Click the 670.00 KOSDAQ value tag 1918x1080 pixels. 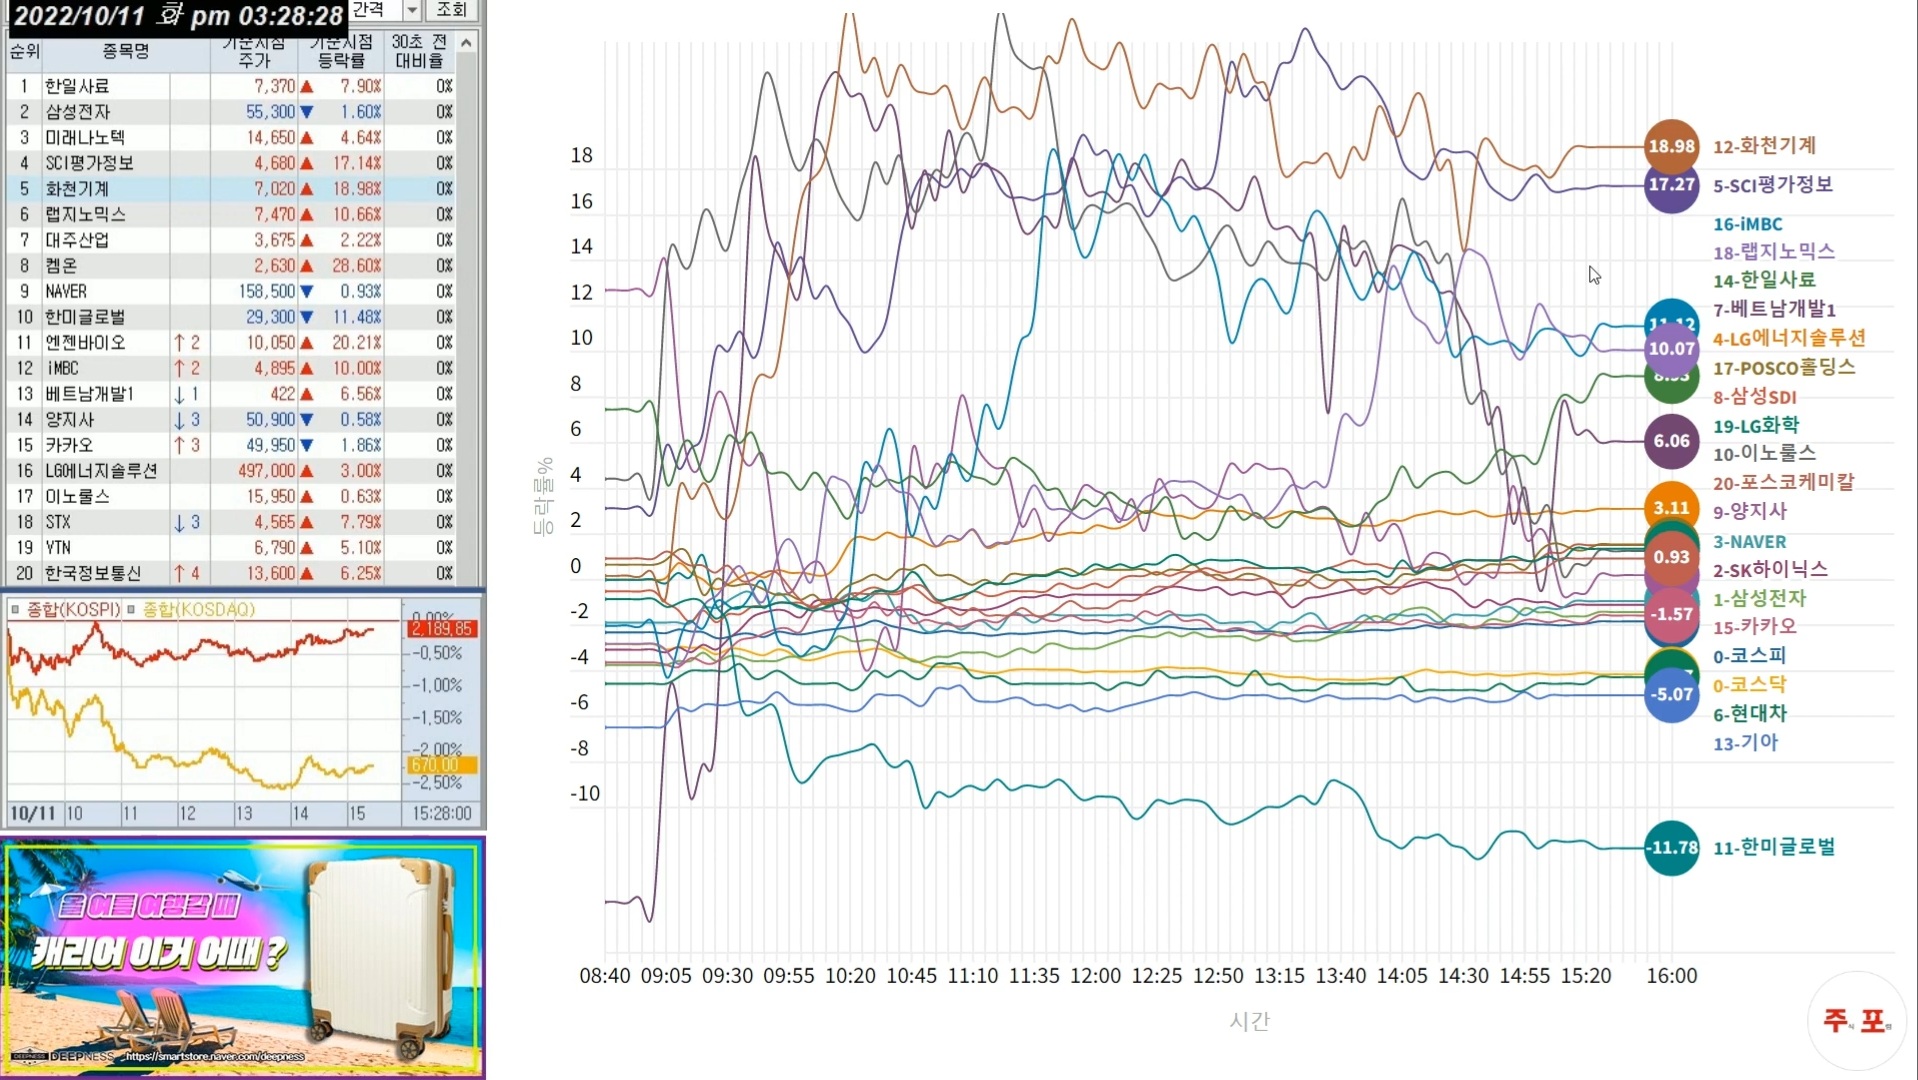point(442,765)
